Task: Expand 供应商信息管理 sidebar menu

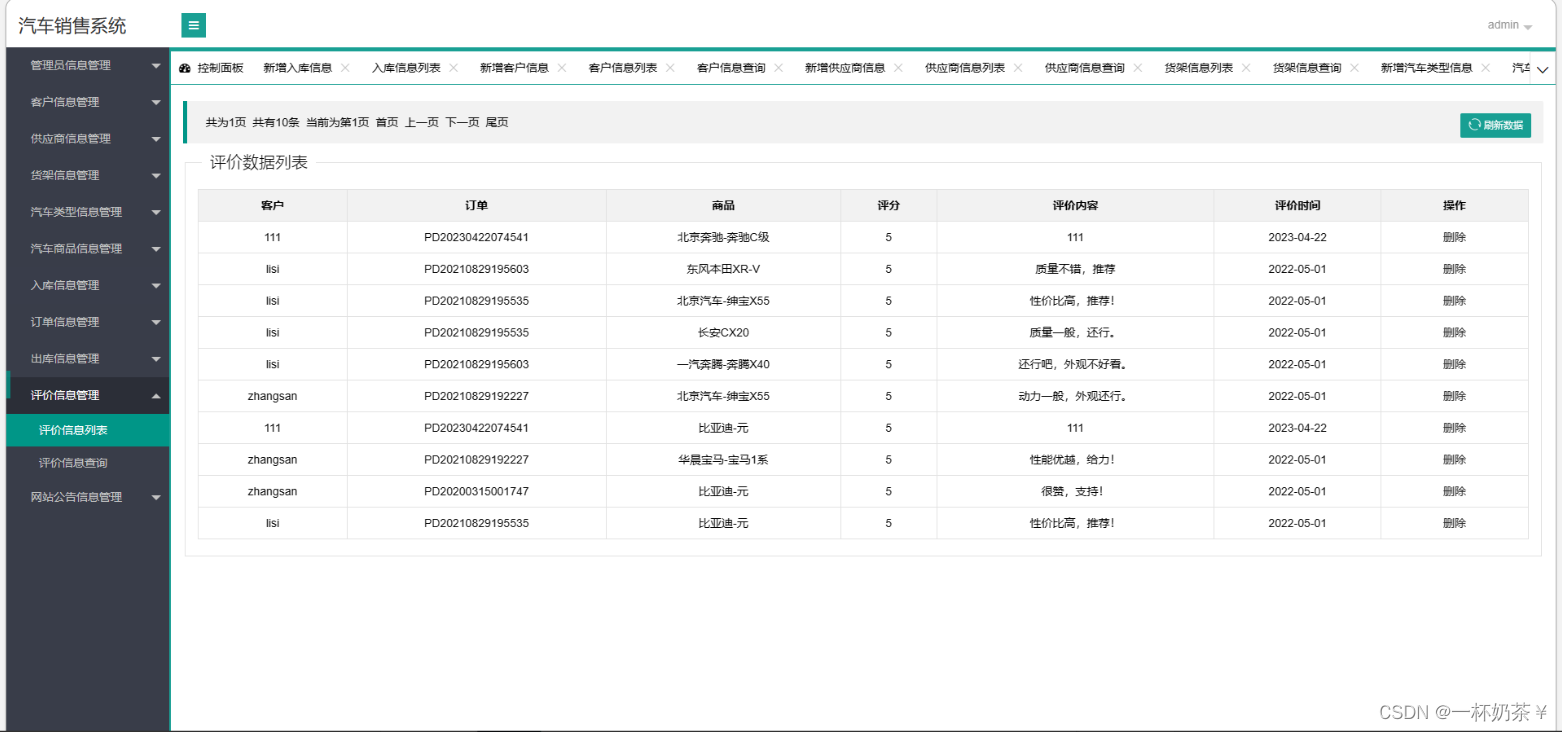Action: pyautogui.click(x=88, y=139)
